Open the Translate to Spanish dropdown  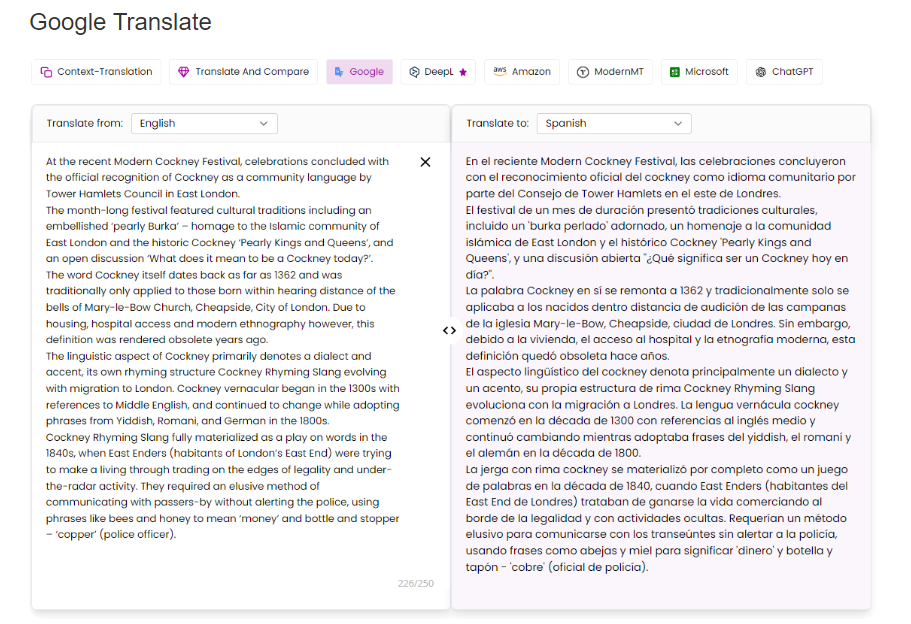(x=614, y=123)
